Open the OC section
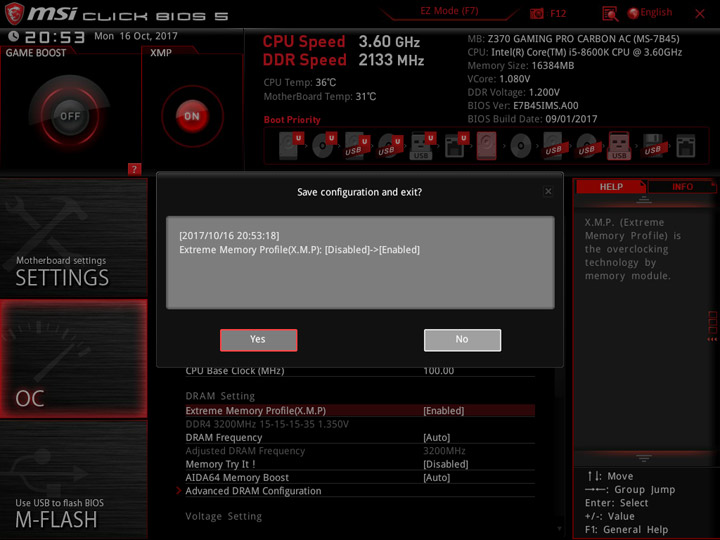This screenshot has width=720, height=540. click(x=73, y=359)
